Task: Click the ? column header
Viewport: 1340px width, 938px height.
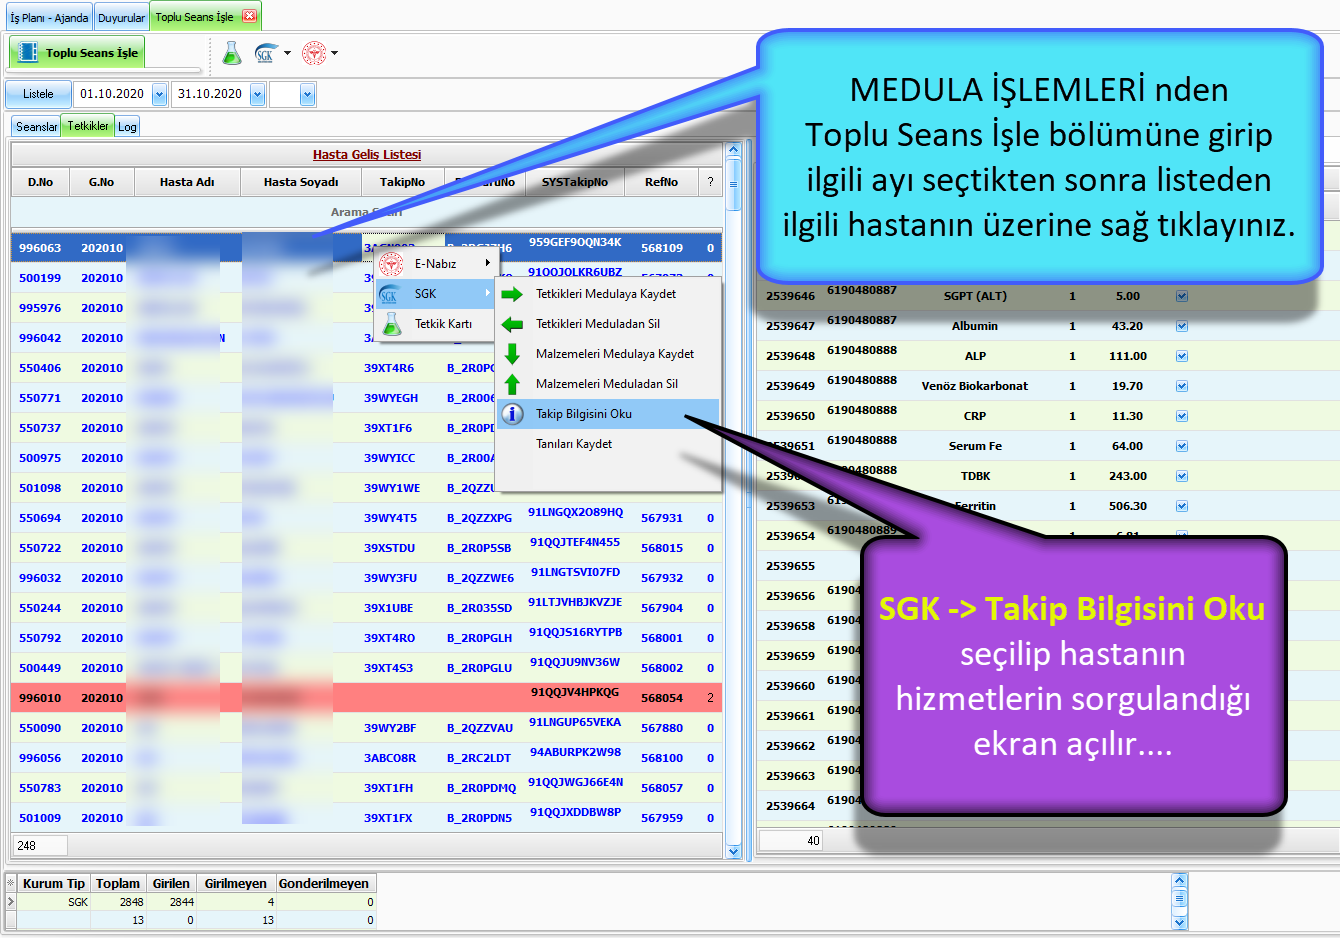Action: pos(710,182)
